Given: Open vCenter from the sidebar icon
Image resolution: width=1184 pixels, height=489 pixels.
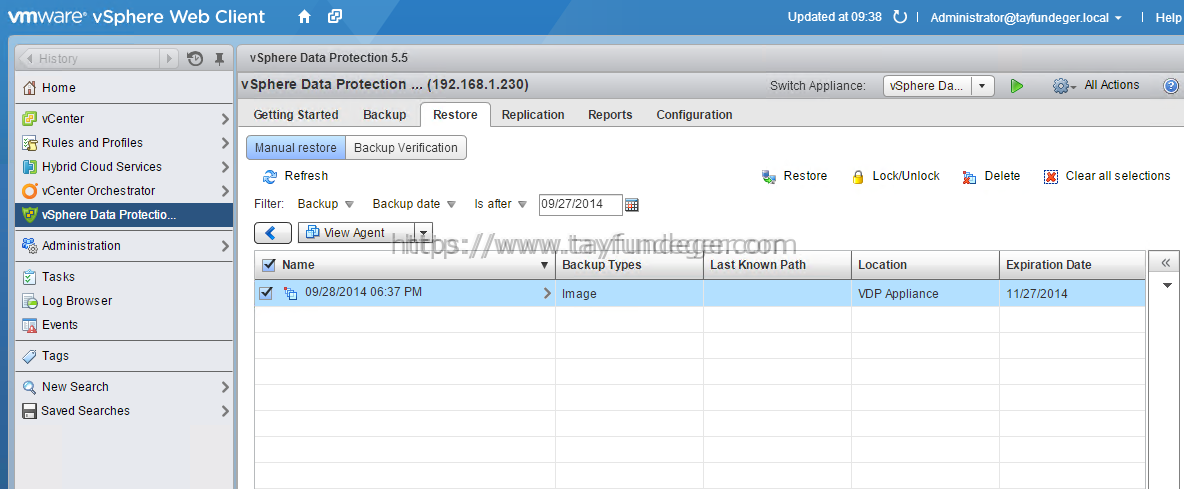Looking at the screenshot, I should 29,118.
